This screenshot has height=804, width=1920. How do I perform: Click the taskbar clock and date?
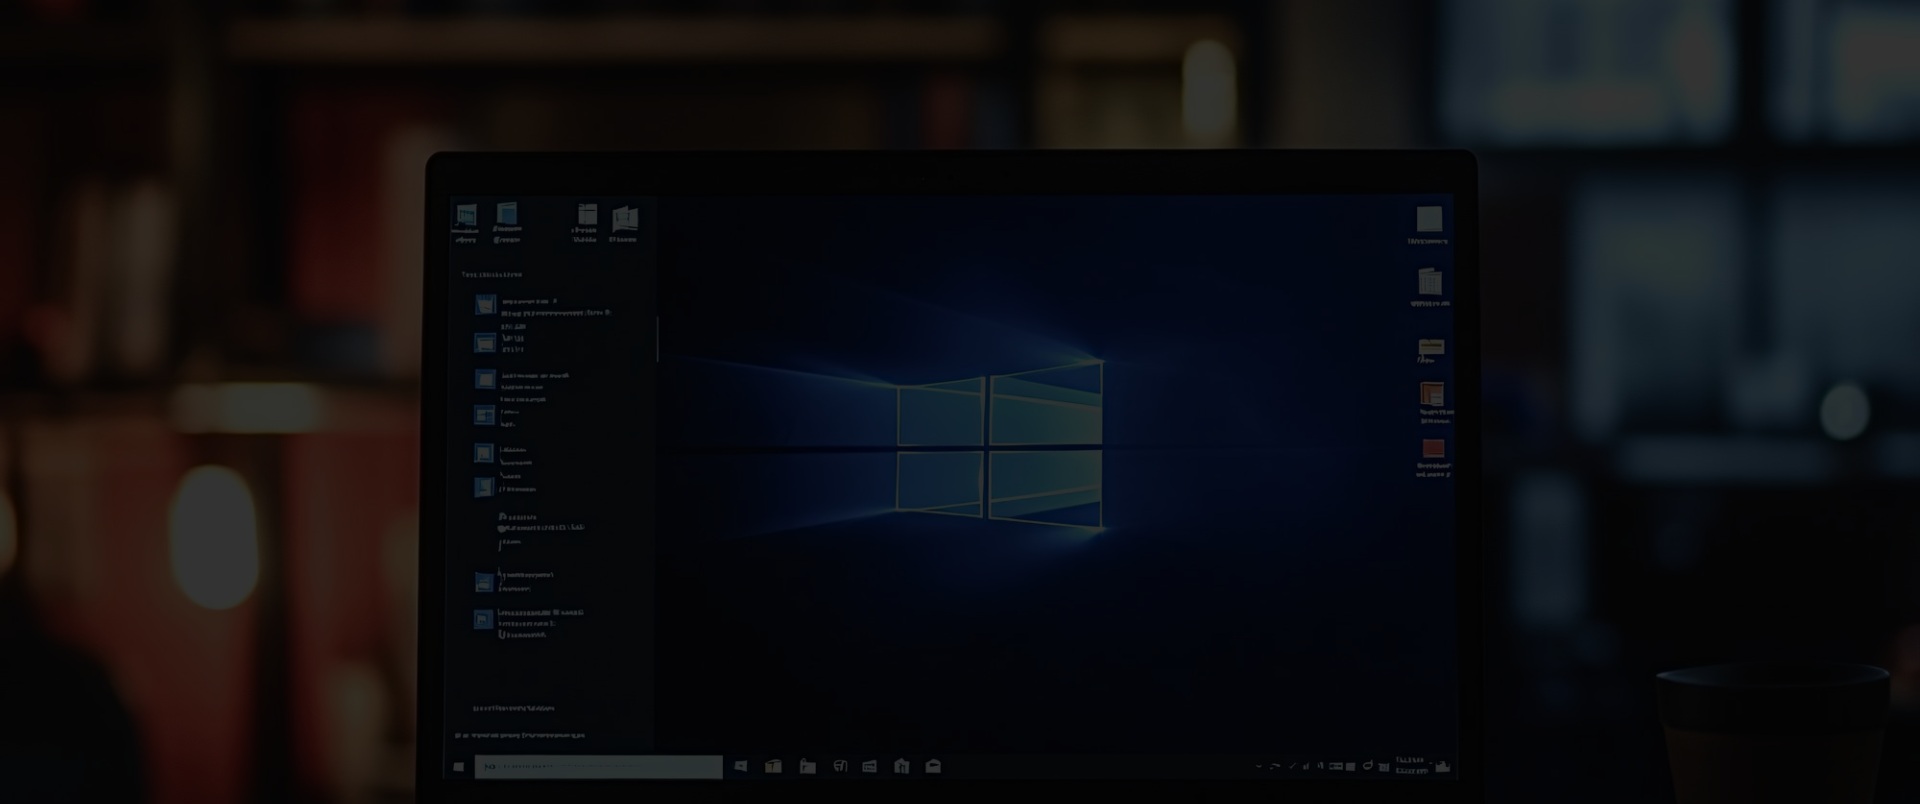1411,766
